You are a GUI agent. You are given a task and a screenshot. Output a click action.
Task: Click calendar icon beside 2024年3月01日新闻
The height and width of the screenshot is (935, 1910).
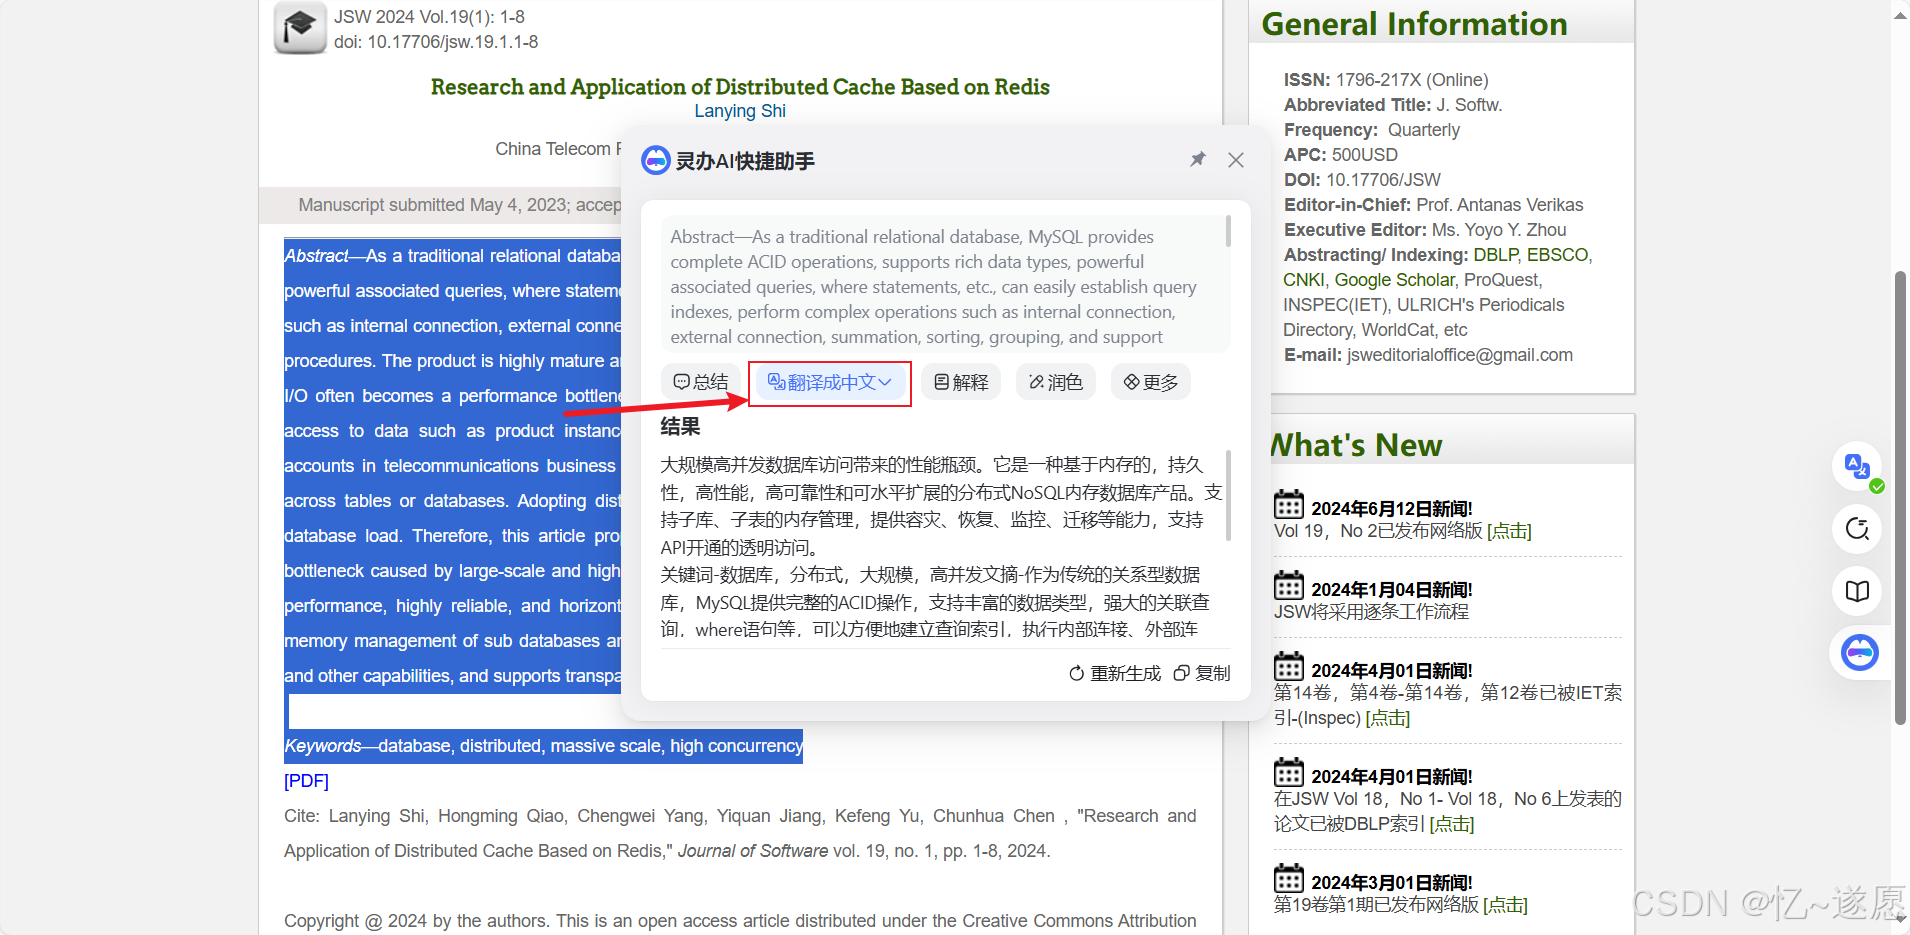tap(1289, 879)
